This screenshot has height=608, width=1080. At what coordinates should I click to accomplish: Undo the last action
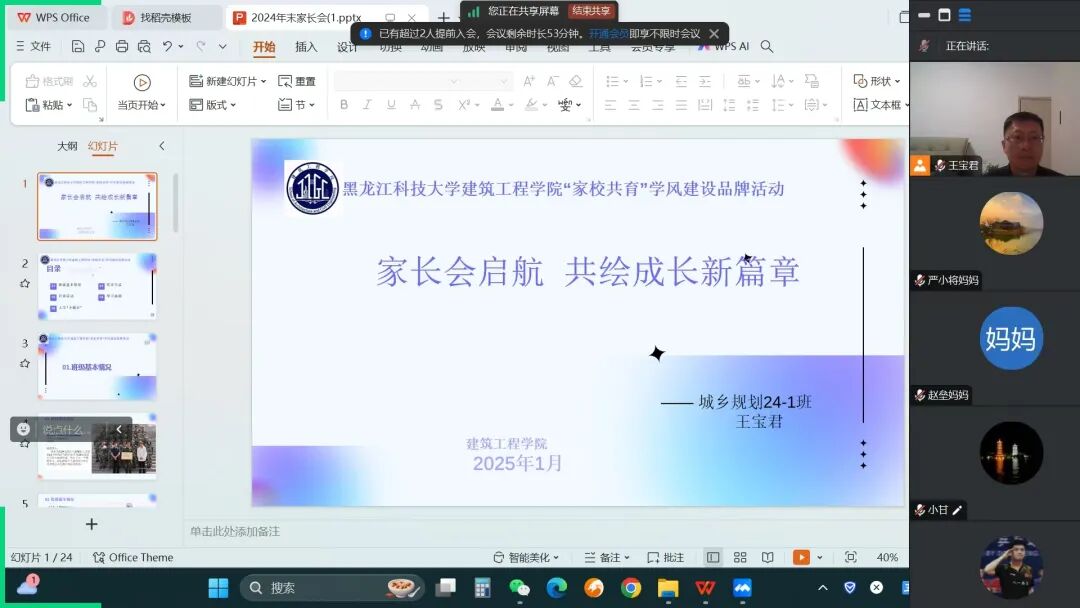tap(168, 46)
